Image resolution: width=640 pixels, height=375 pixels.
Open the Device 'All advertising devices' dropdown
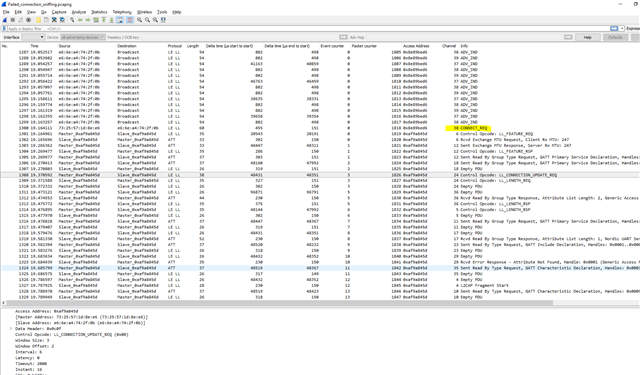pyautogui.click(x=83, y=37)
